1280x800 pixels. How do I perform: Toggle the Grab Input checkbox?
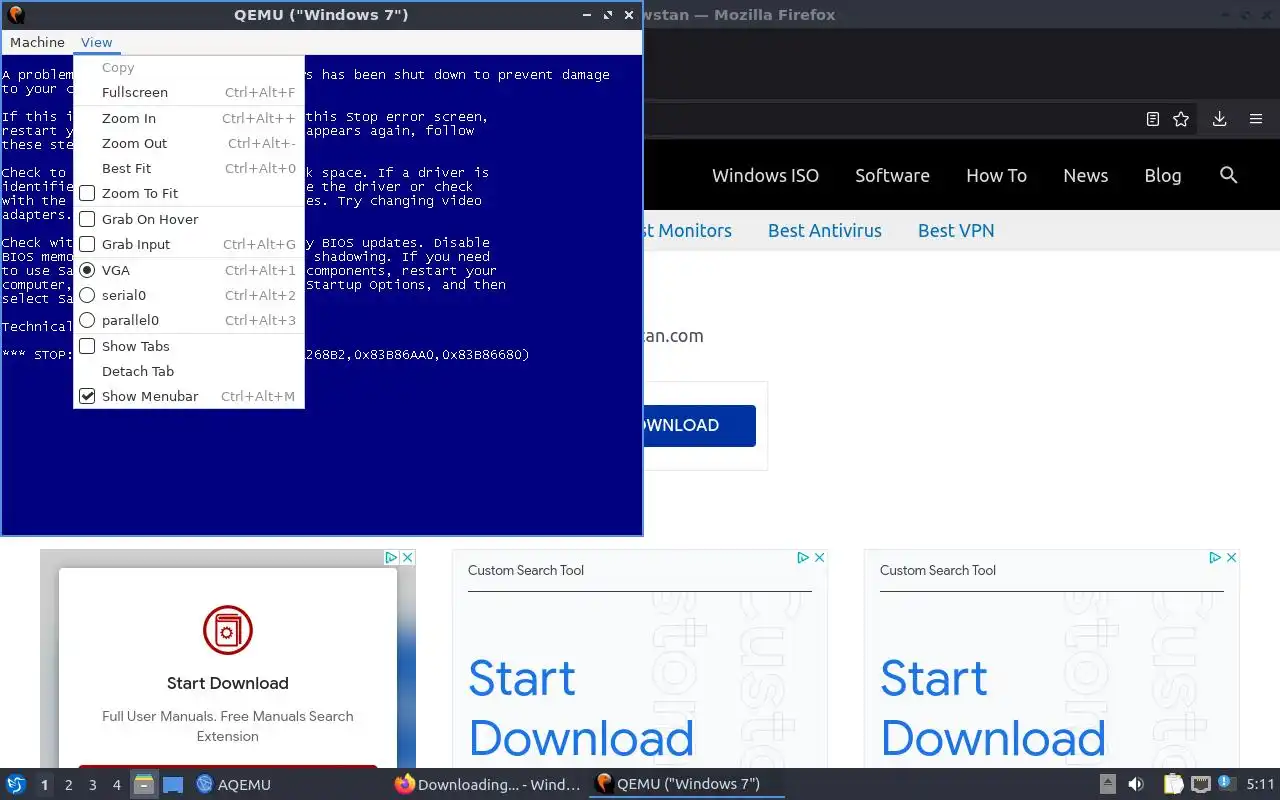pos(87,244)
